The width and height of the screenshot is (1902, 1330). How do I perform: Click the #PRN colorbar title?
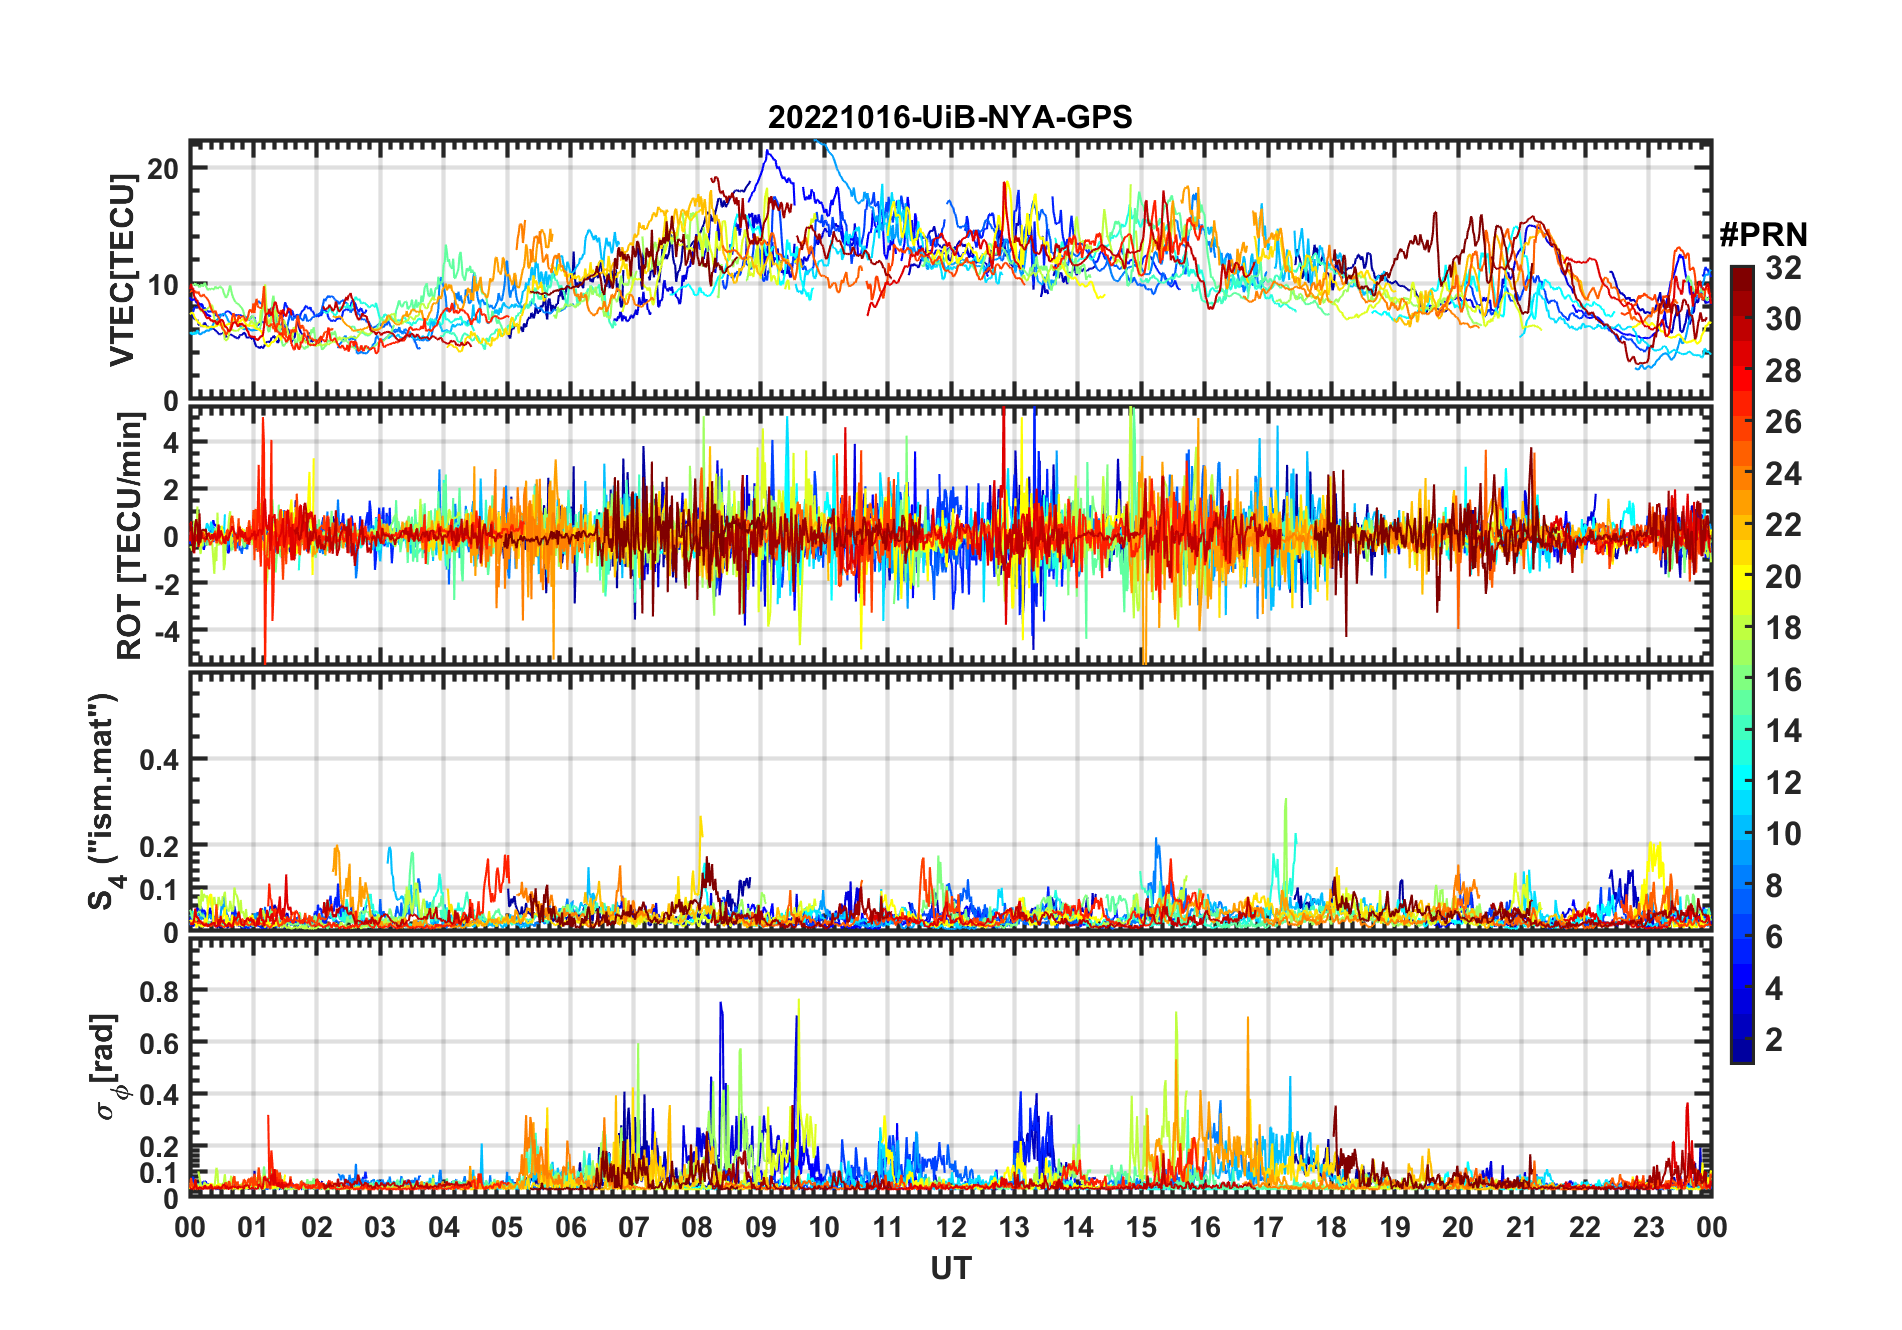[x=1763, y=235]
